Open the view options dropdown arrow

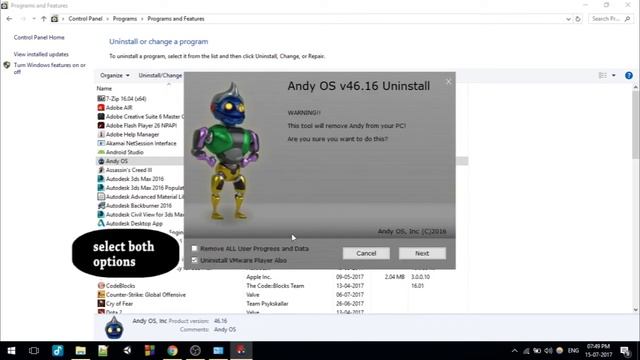tap(613, 76)
